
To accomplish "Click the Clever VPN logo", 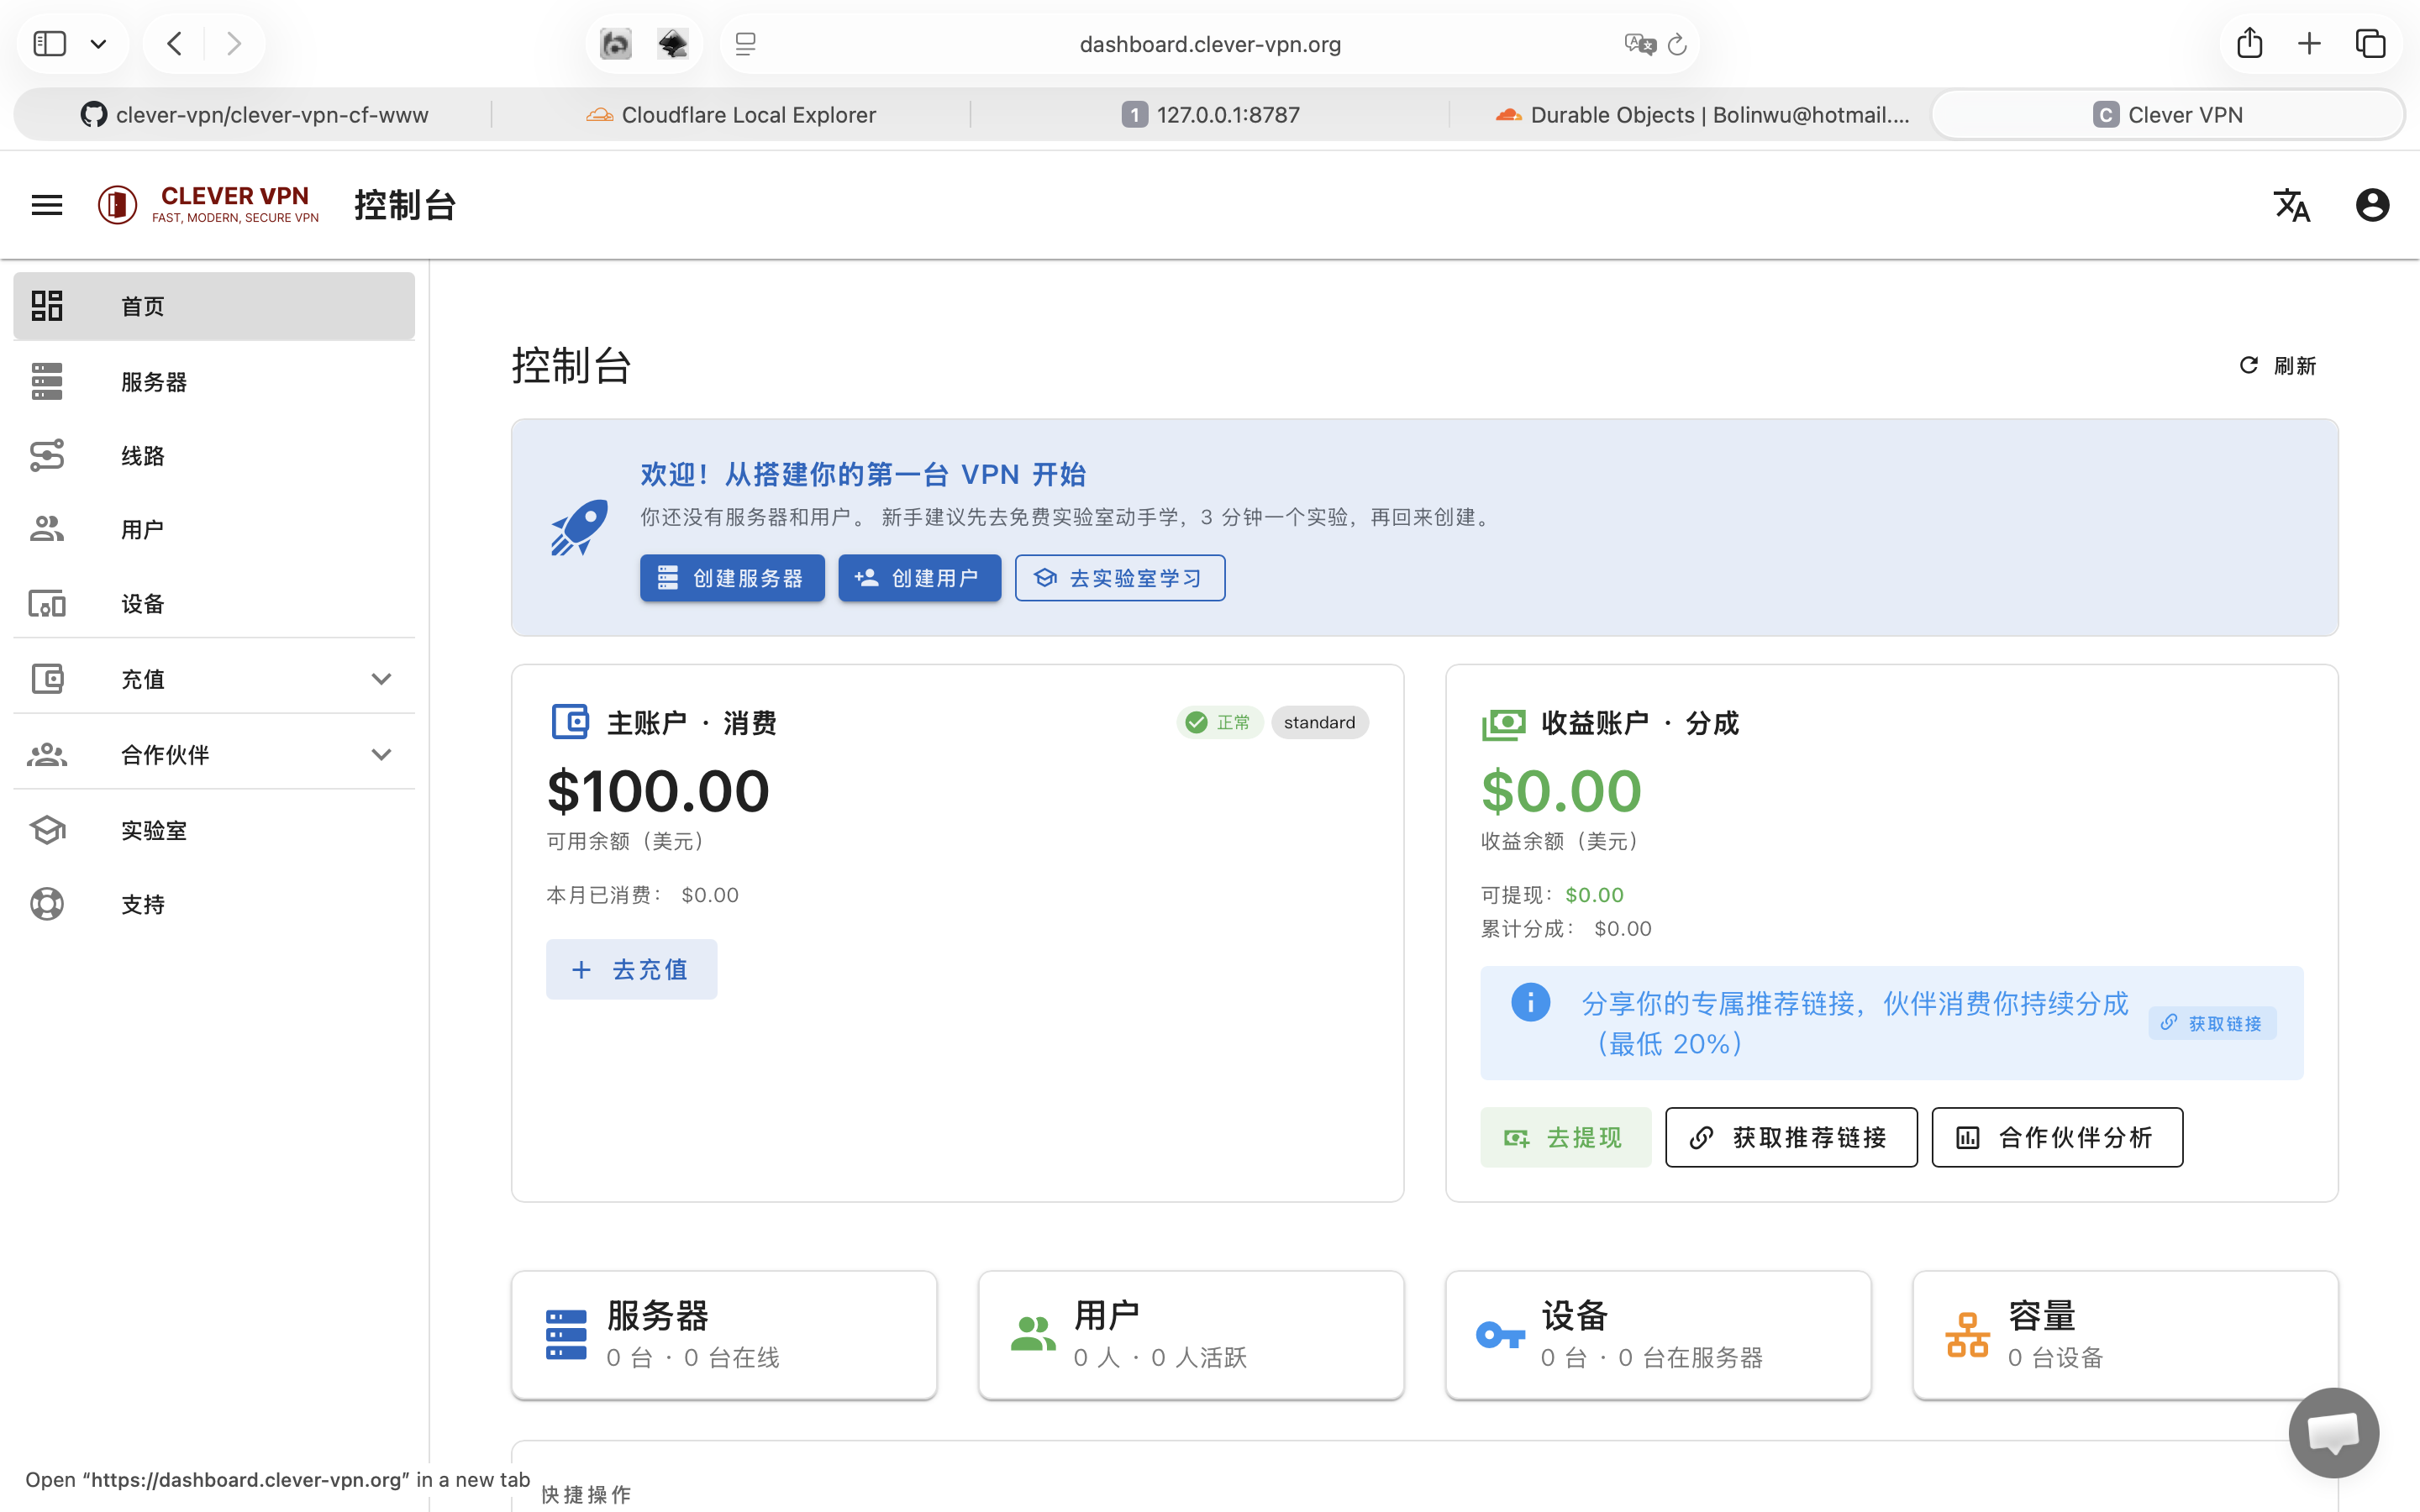I will click(x=209, y=204).
